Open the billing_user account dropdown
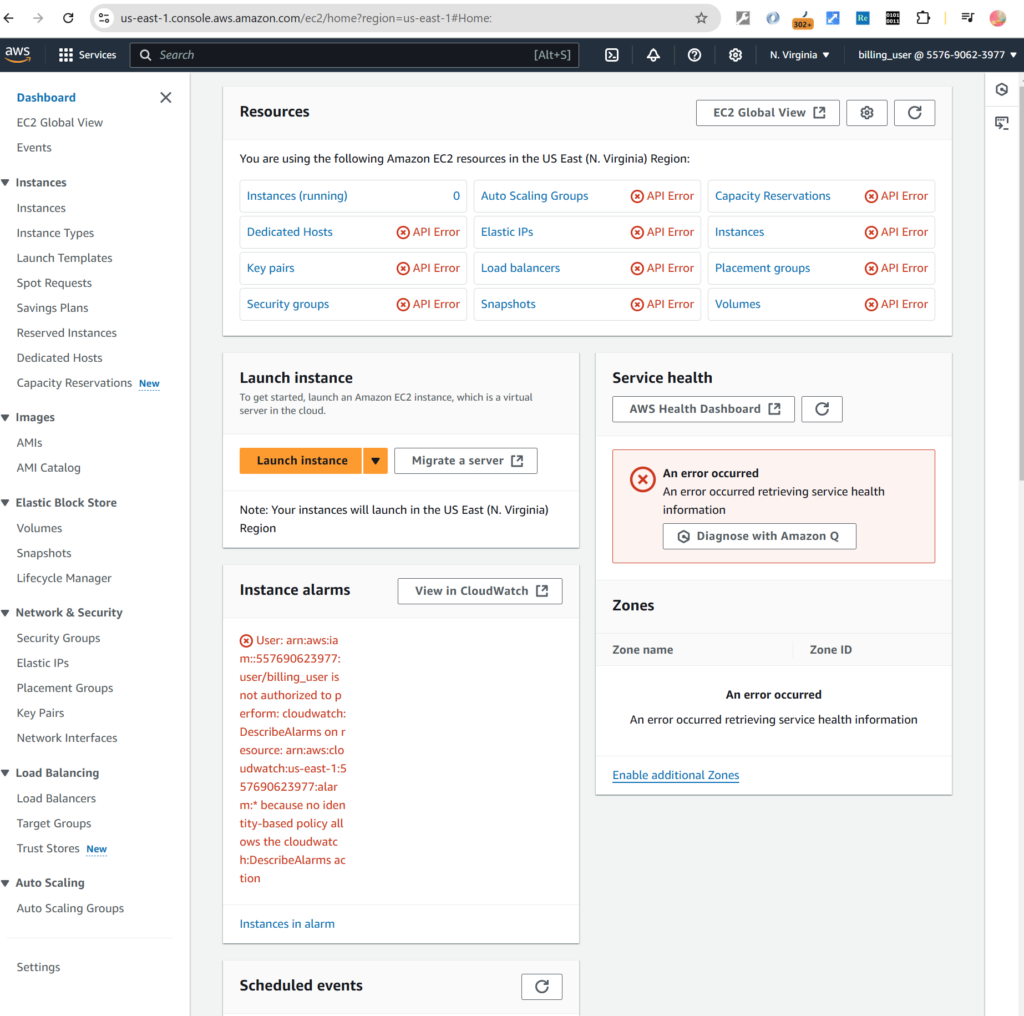Viewport: 1024px width, 1016px height. (937, 55)
